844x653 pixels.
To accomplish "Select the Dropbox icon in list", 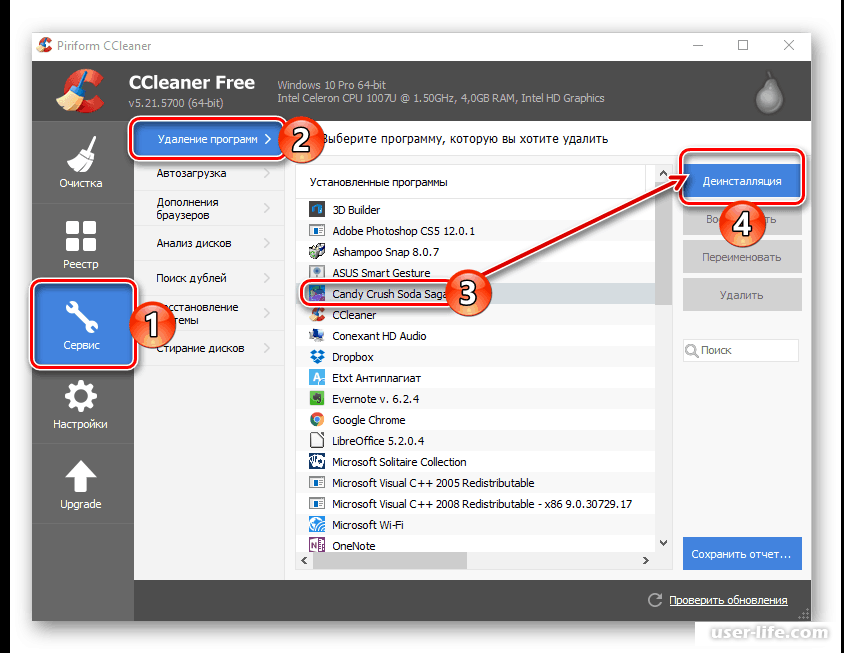I will [317, 356].
